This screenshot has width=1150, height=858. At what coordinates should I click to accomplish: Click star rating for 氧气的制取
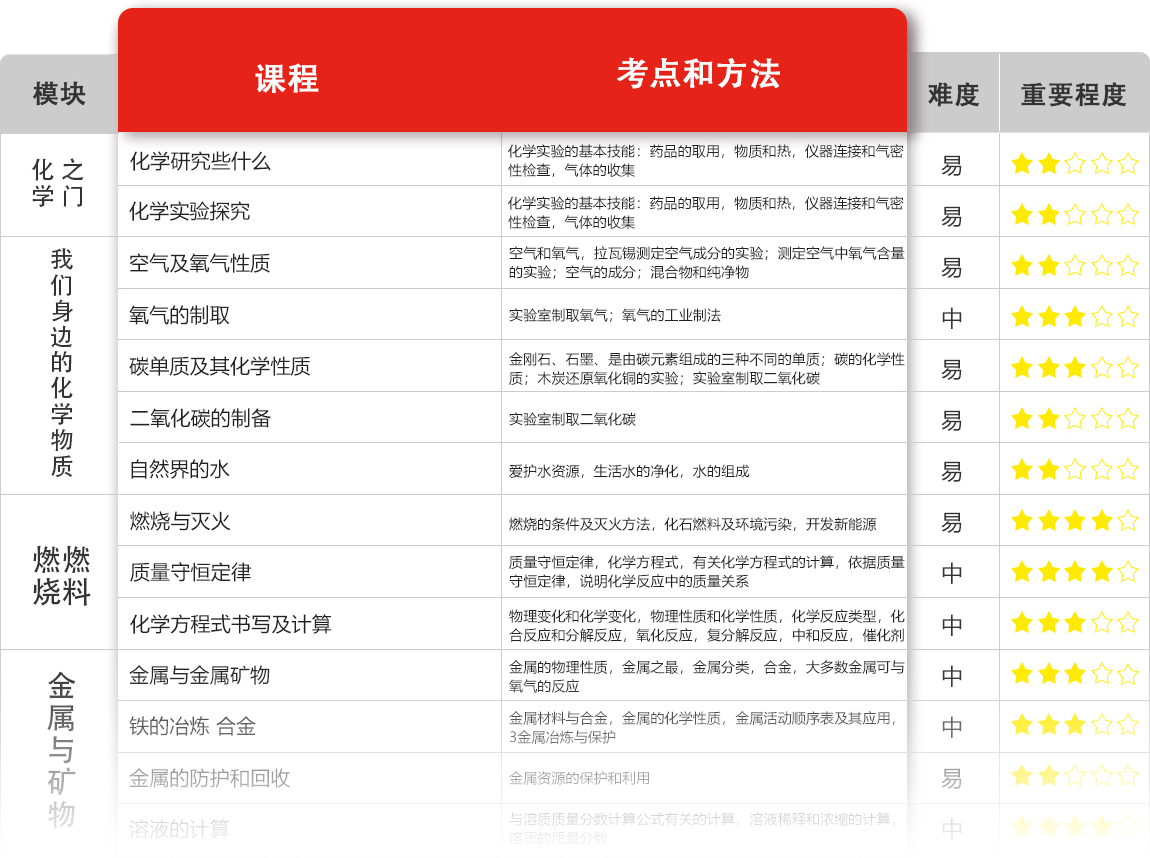[1074, 316]
